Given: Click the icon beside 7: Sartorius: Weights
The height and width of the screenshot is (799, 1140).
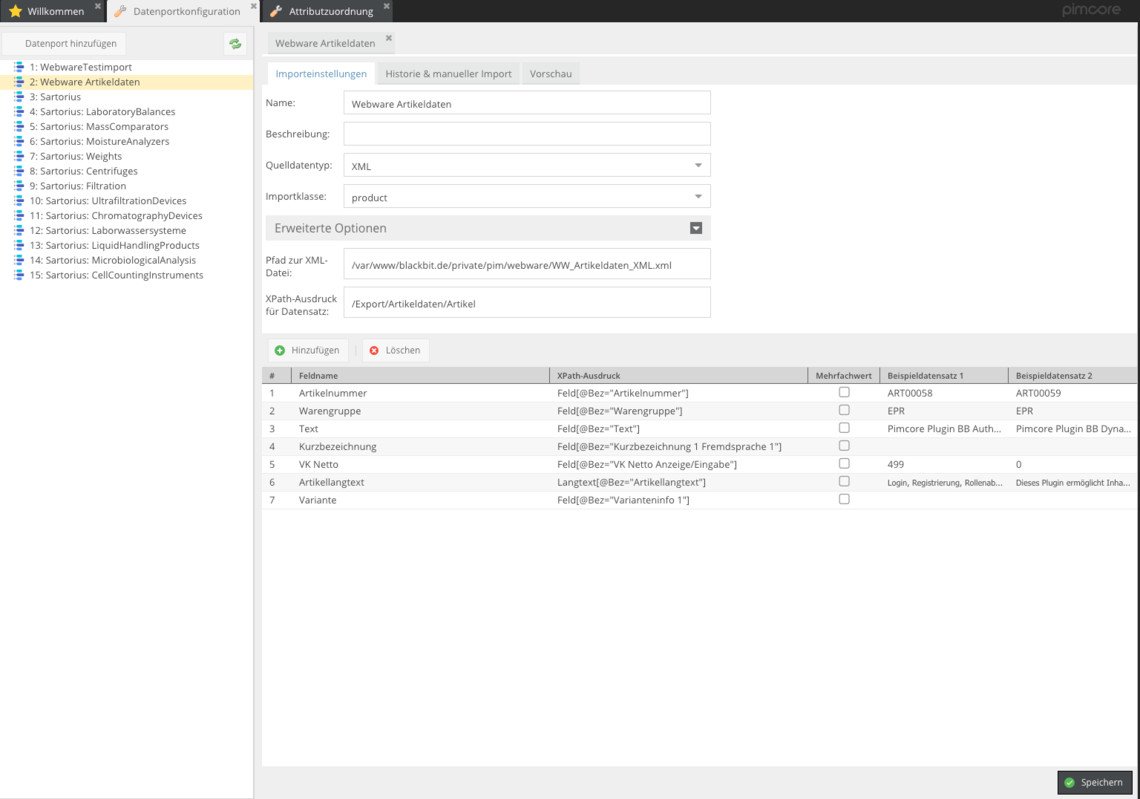Looking at the screenshot, I should pos(20,156).
